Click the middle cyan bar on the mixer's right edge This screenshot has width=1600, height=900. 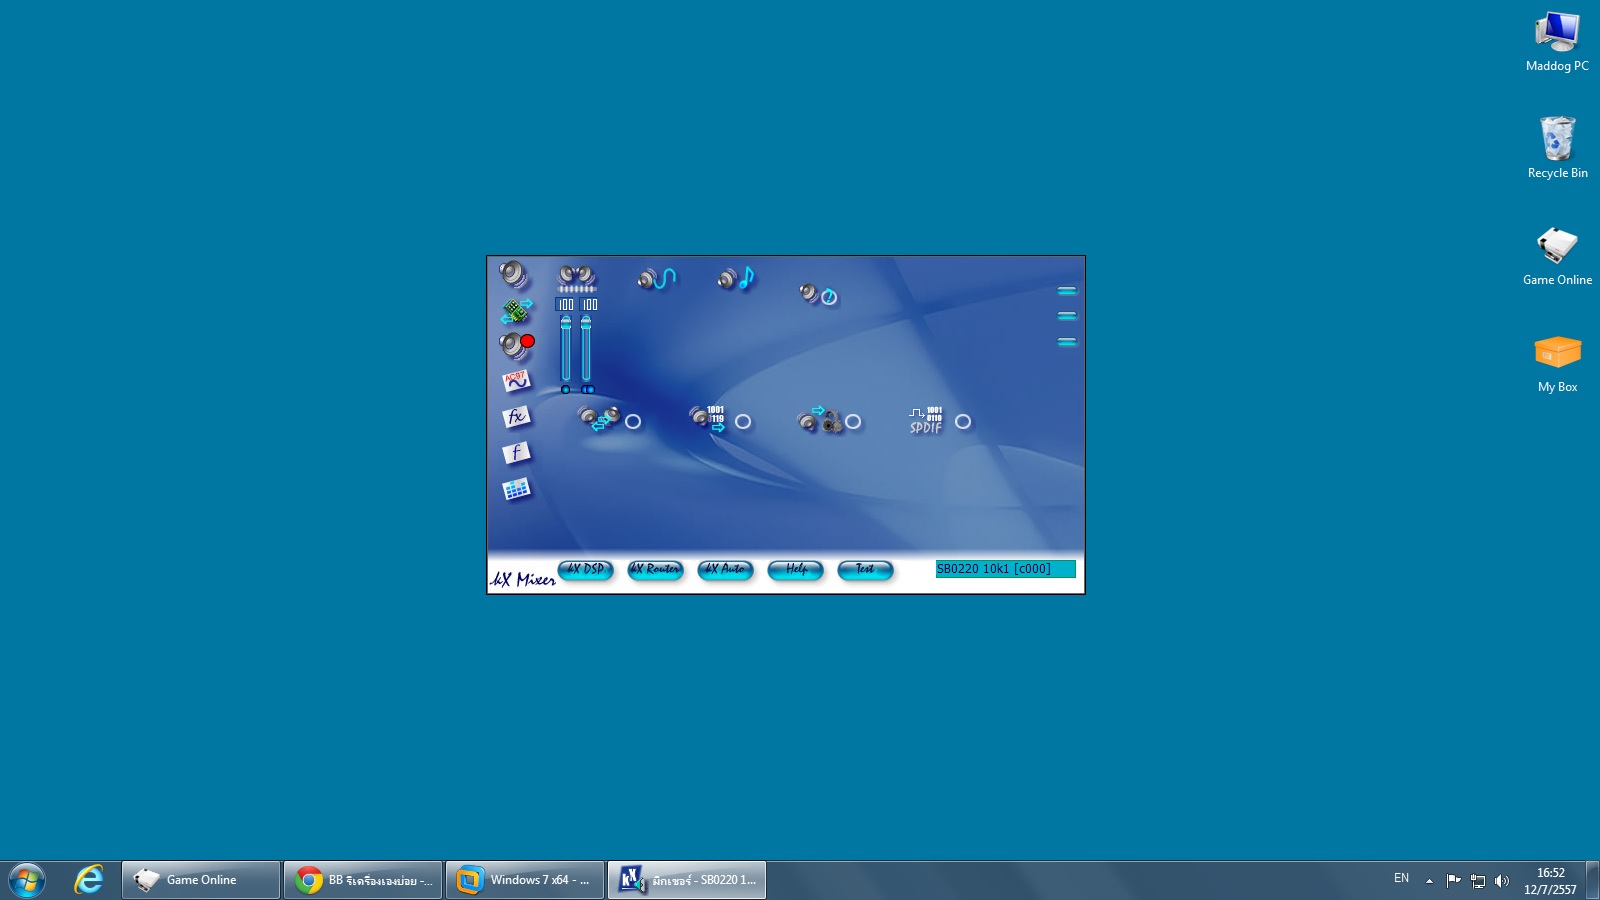[1067, 316]
